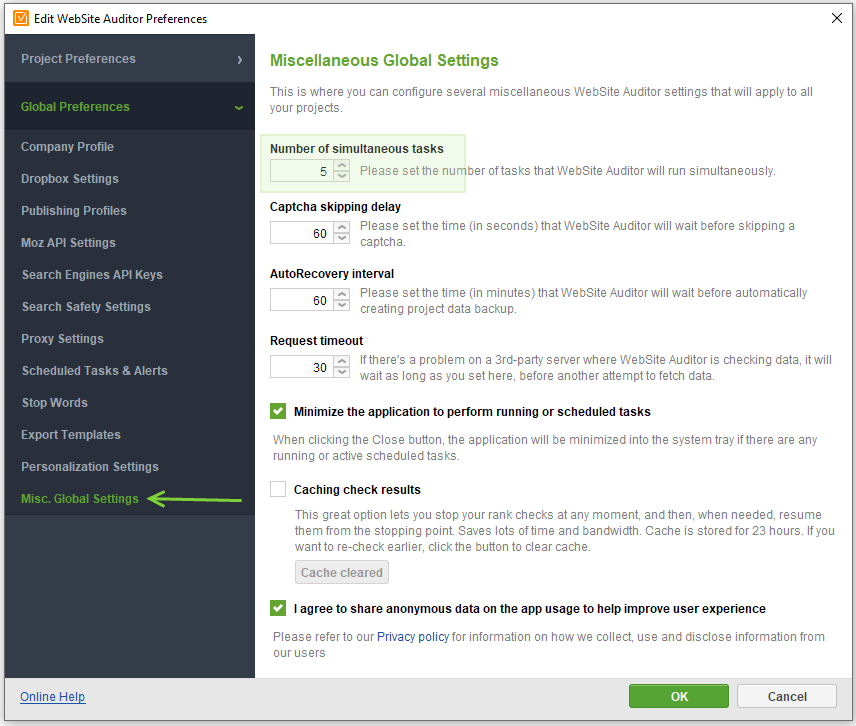Disable minimize application for scheduled tasks checkbox

pyautogui.click(x=278, y=411)
